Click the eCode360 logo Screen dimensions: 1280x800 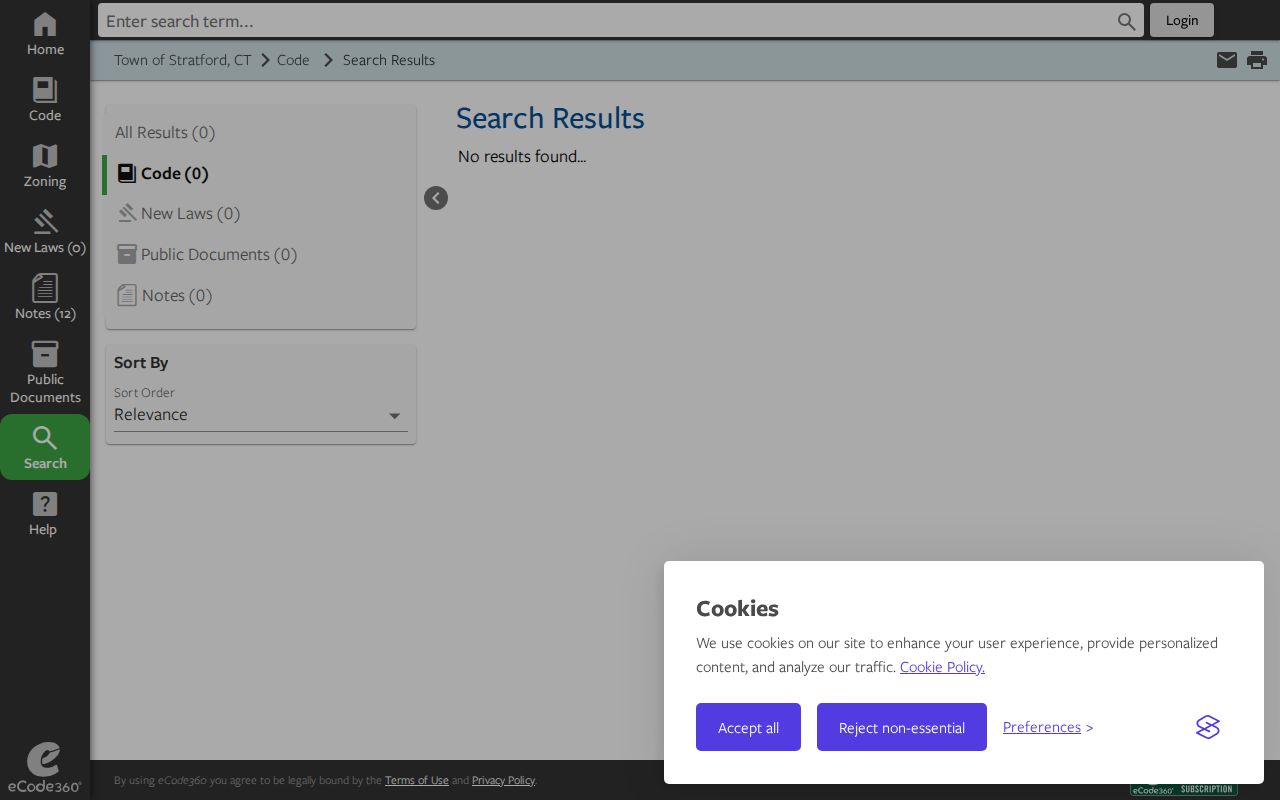(x=44, y=767)
